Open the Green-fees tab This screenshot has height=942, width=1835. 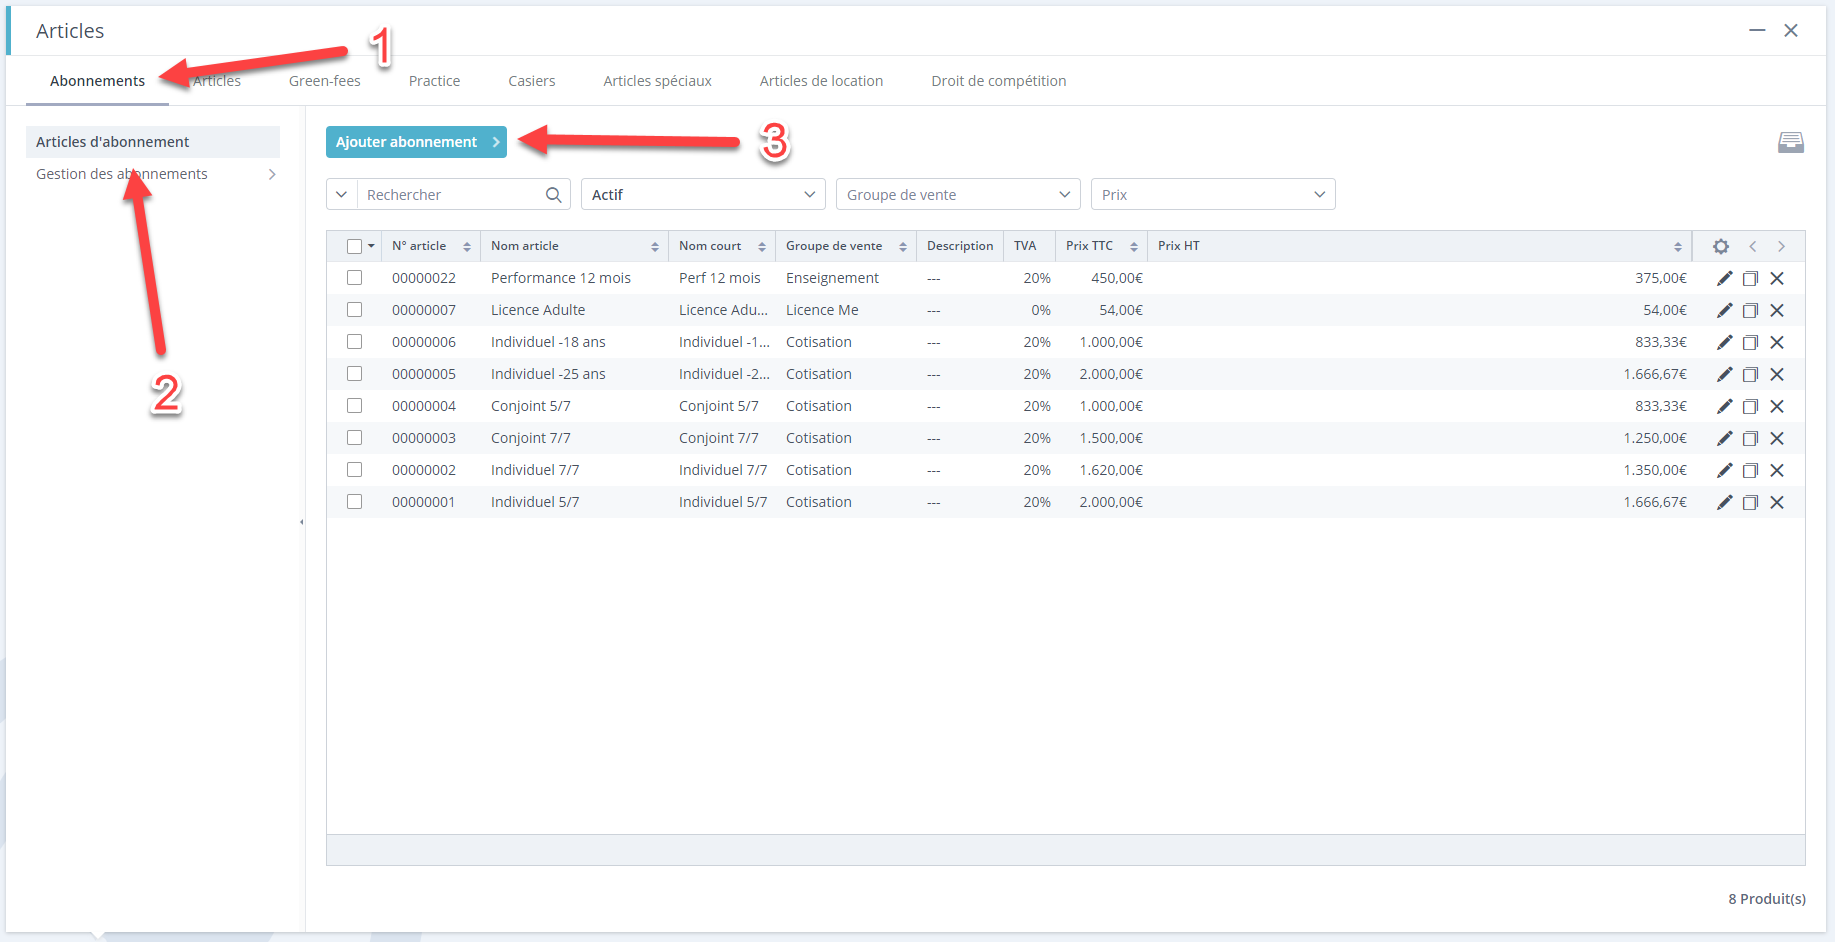(324, 81)
